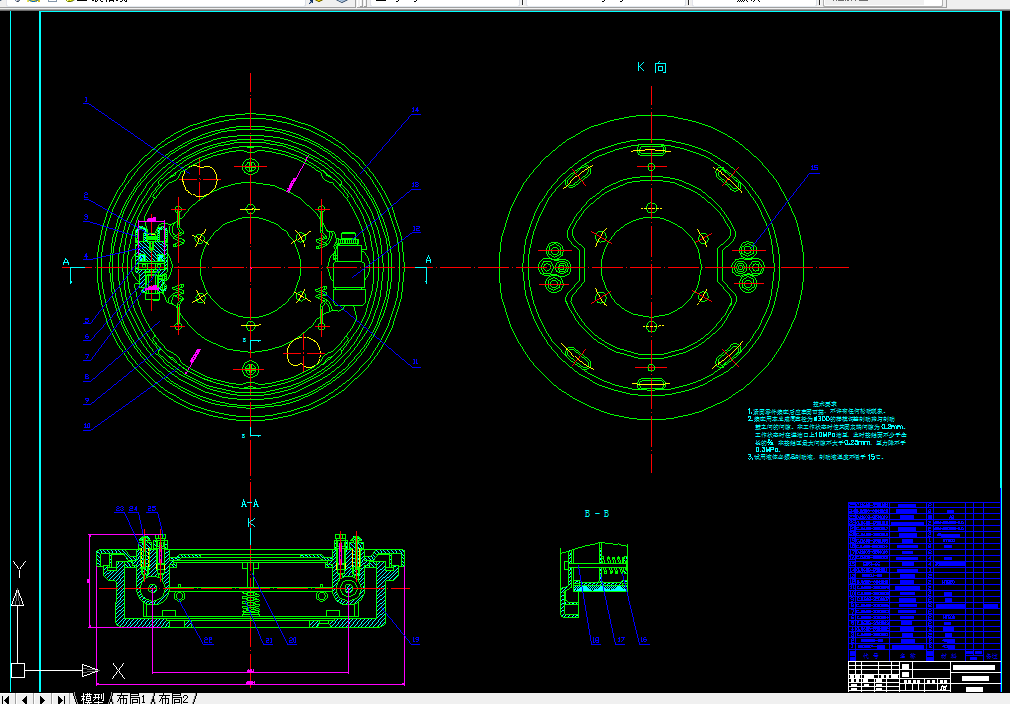The image size is (1010, 704).
Task: Select the 'B - B' section title text
Action: (596, 513)
